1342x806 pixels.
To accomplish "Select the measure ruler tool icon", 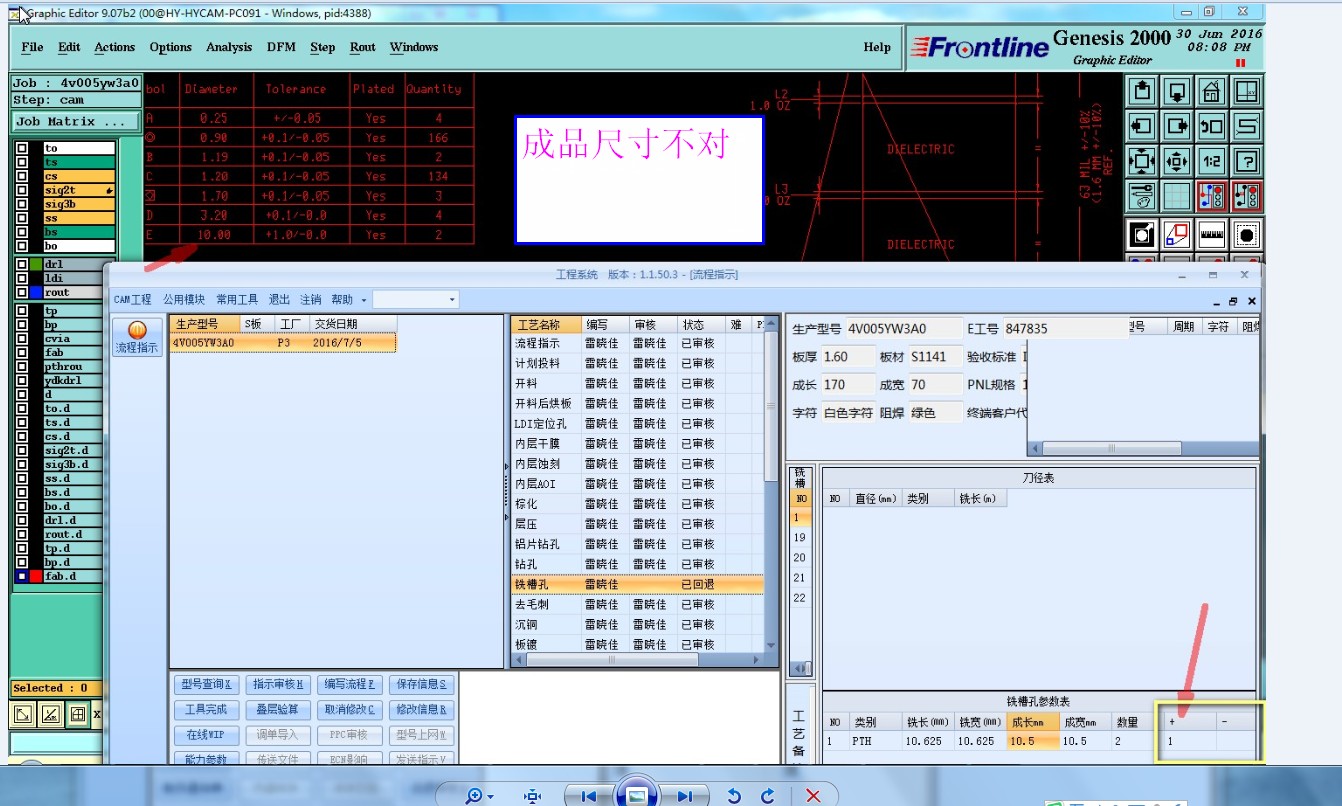I will click(x=1211, y=236).
